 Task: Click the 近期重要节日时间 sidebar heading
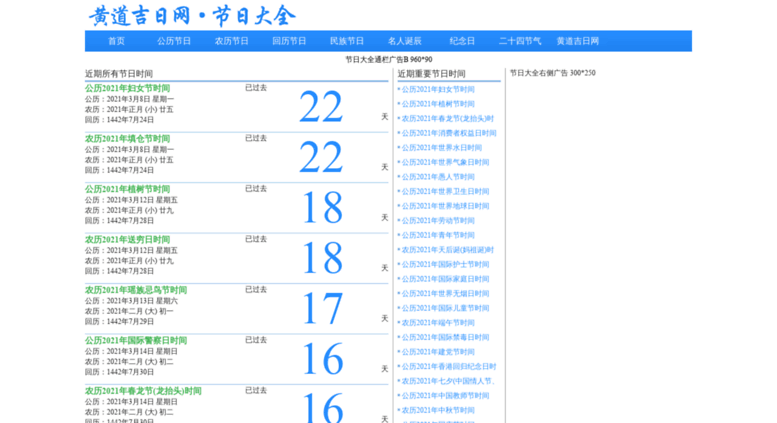coord(431,74)
